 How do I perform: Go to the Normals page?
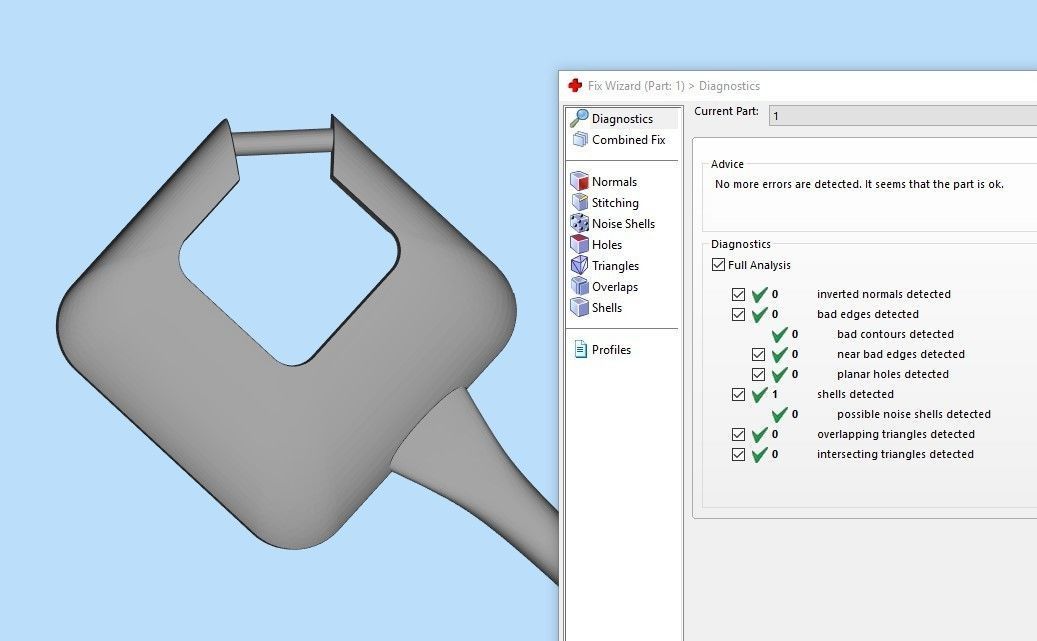tap(614, 181)
